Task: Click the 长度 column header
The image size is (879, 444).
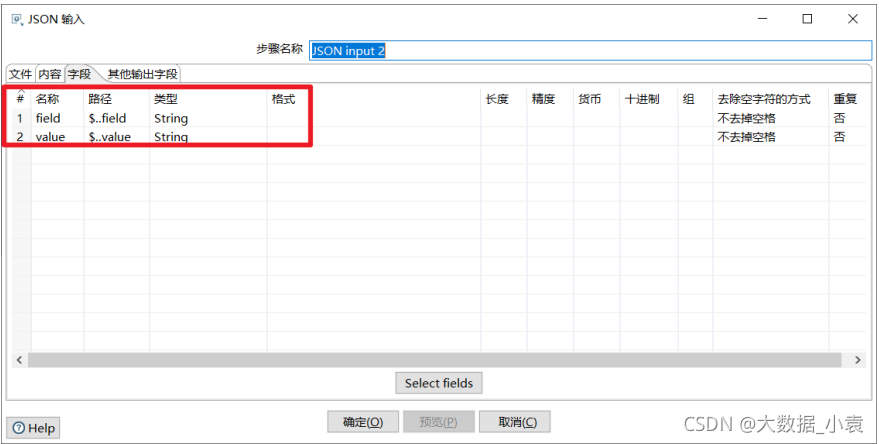Action: click(x=503, y=99)
